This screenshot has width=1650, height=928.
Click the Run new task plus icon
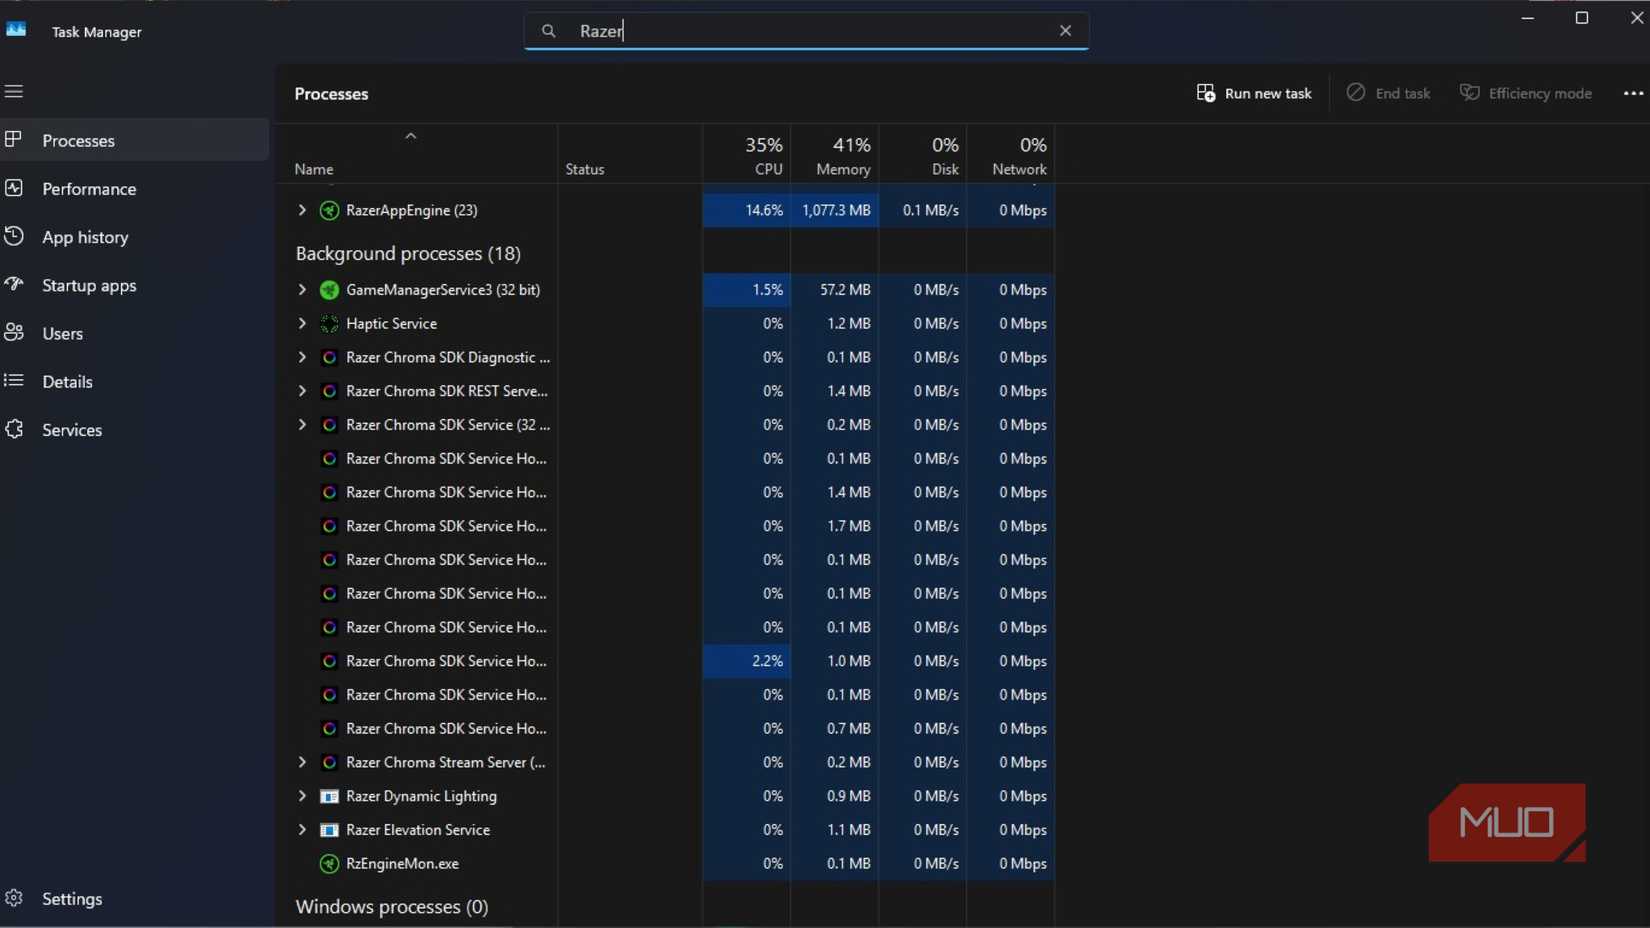point(1206,92)
